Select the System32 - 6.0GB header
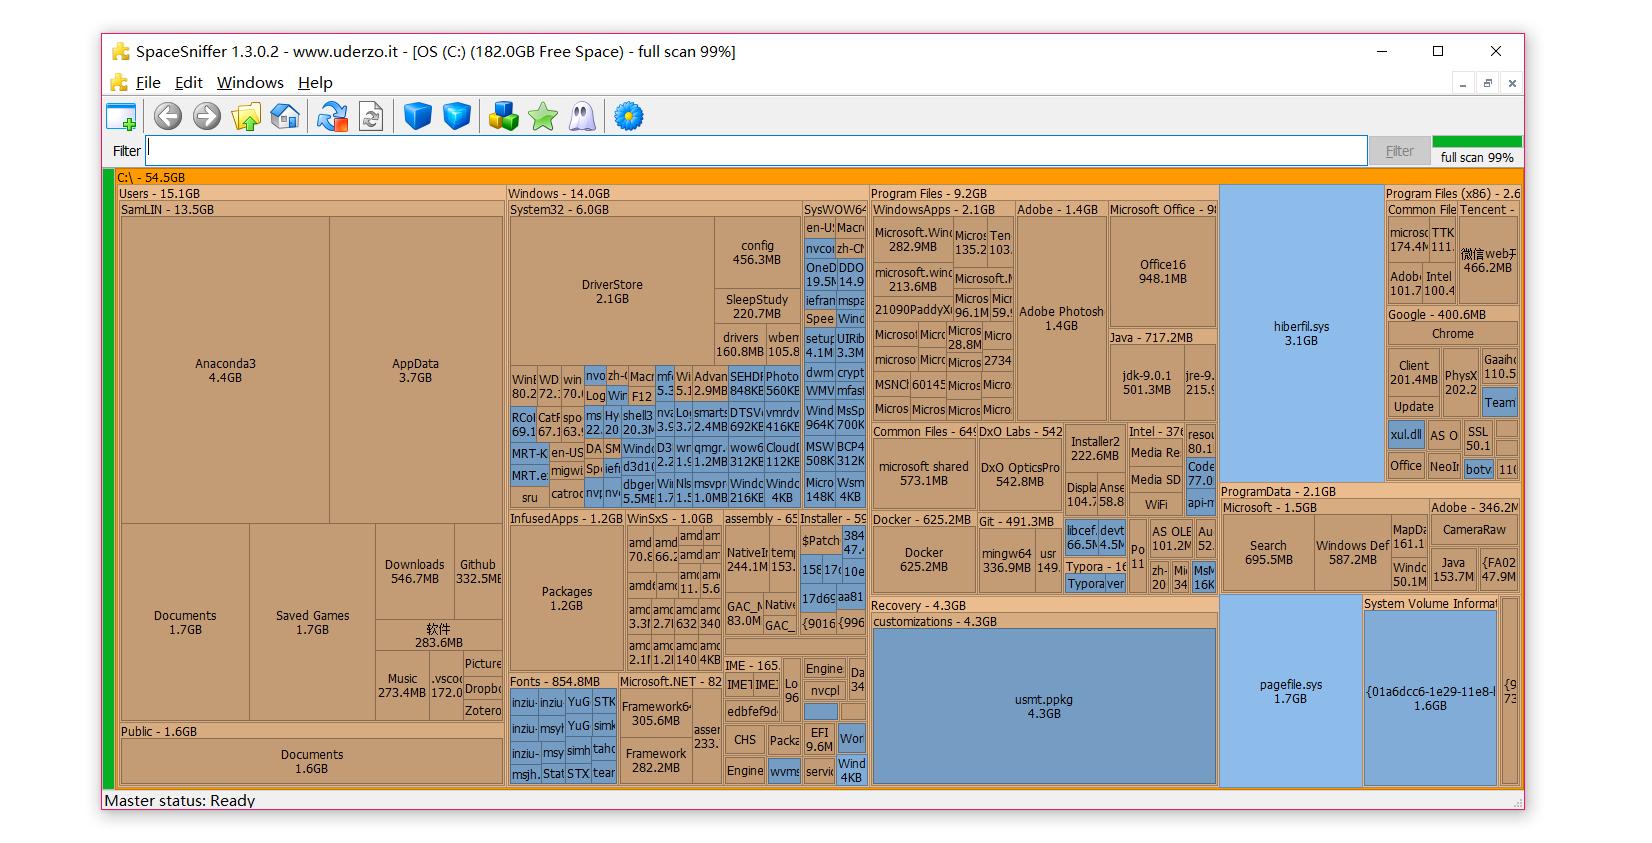Viewport: 1652px width, 843px height. point(655,209)
